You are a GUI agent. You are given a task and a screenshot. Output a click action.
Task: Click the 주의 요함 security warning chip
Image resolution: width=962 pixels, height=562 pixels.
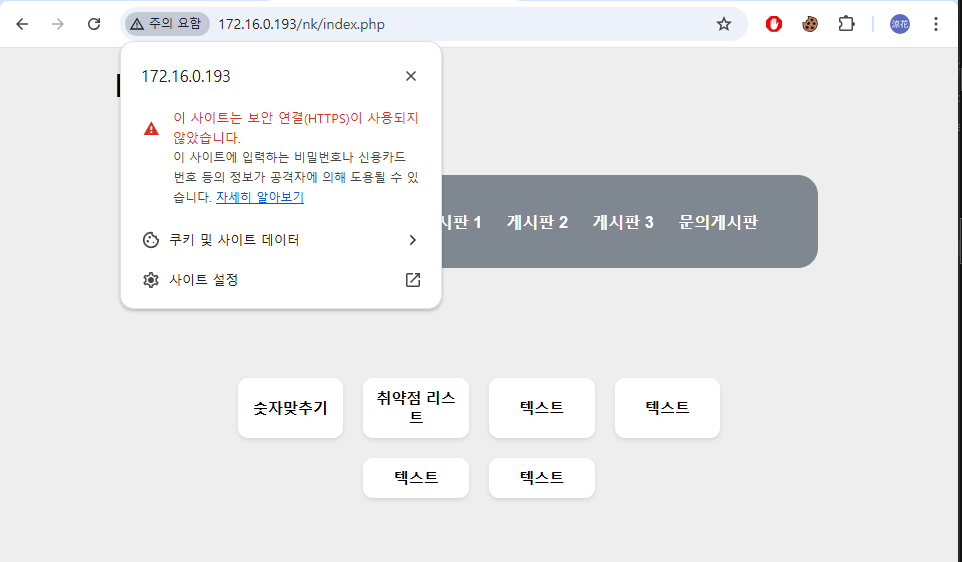[x=167, y=24]
